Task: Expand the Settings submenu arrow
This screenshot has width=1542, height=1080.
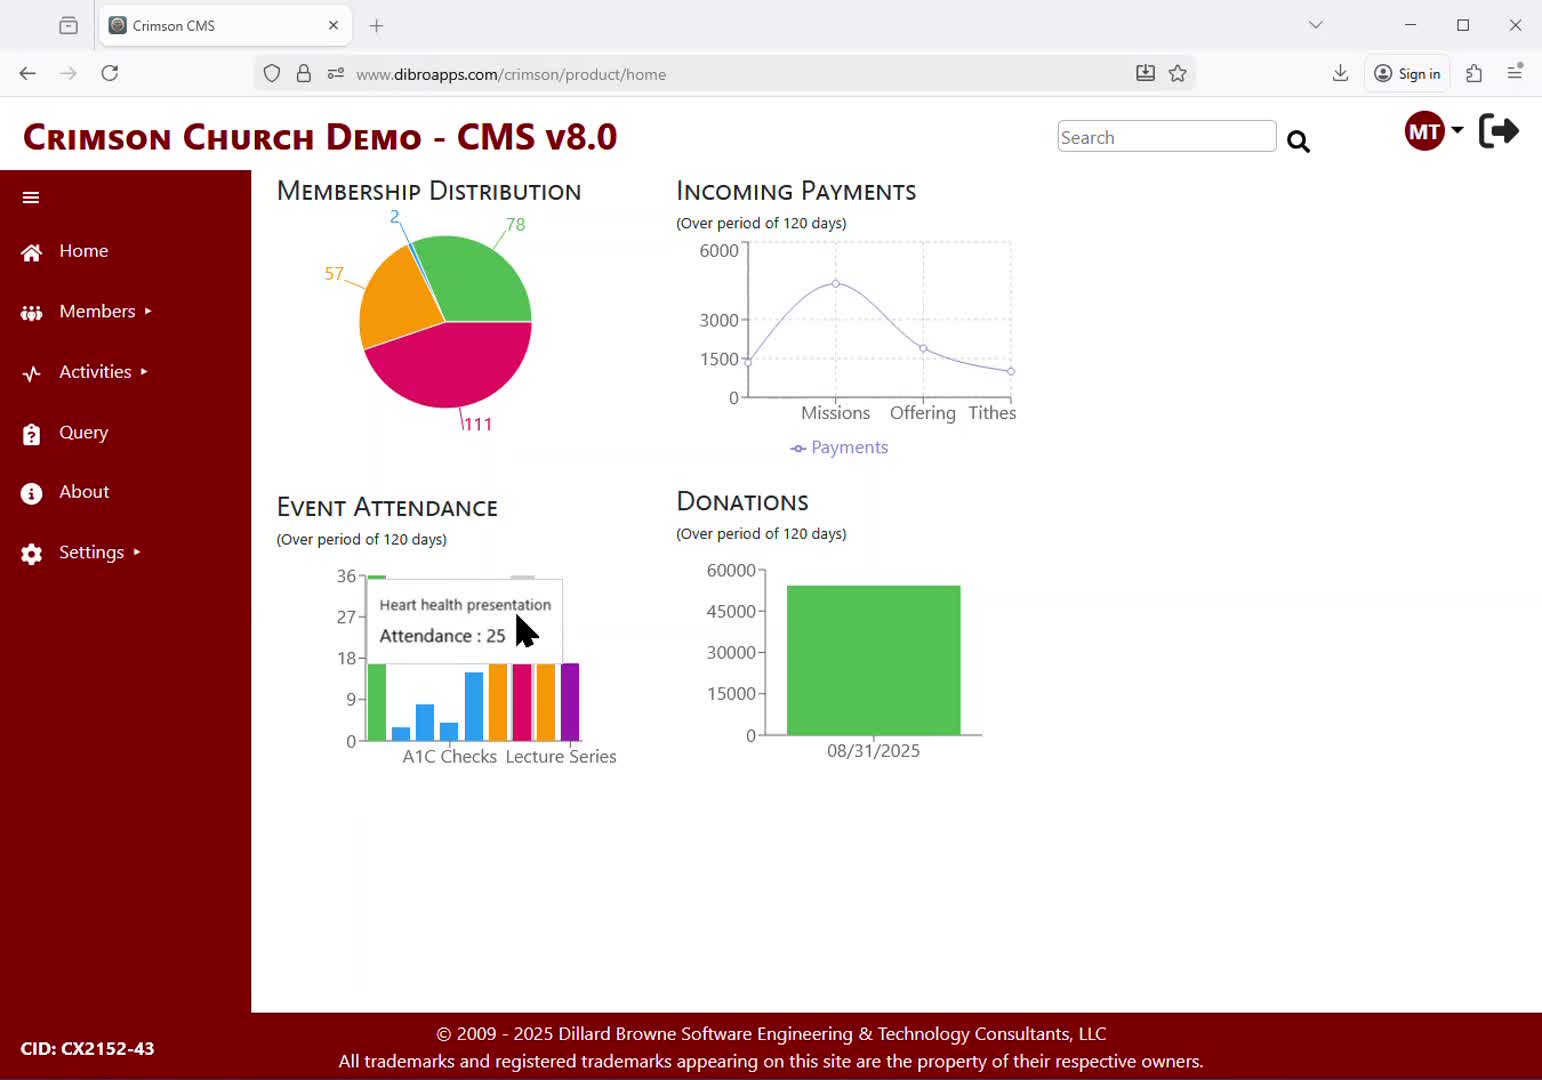Action: tap(137, 552)
